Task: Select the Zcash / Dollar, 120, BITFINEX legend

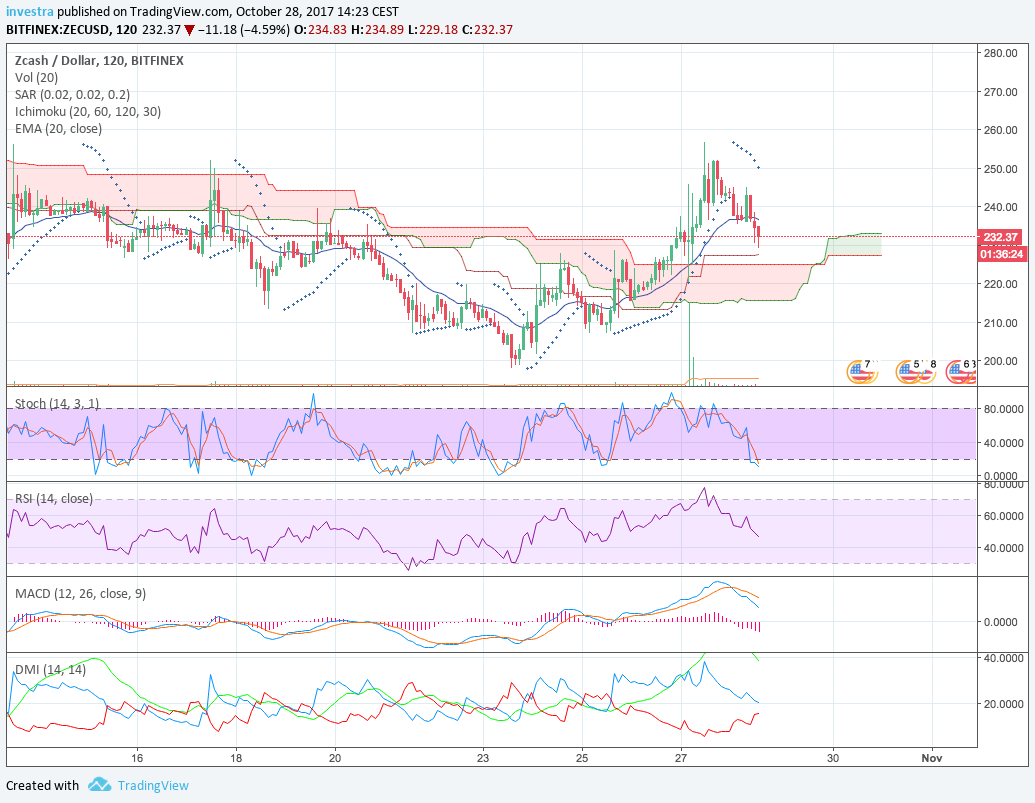Action: [99, 61]
